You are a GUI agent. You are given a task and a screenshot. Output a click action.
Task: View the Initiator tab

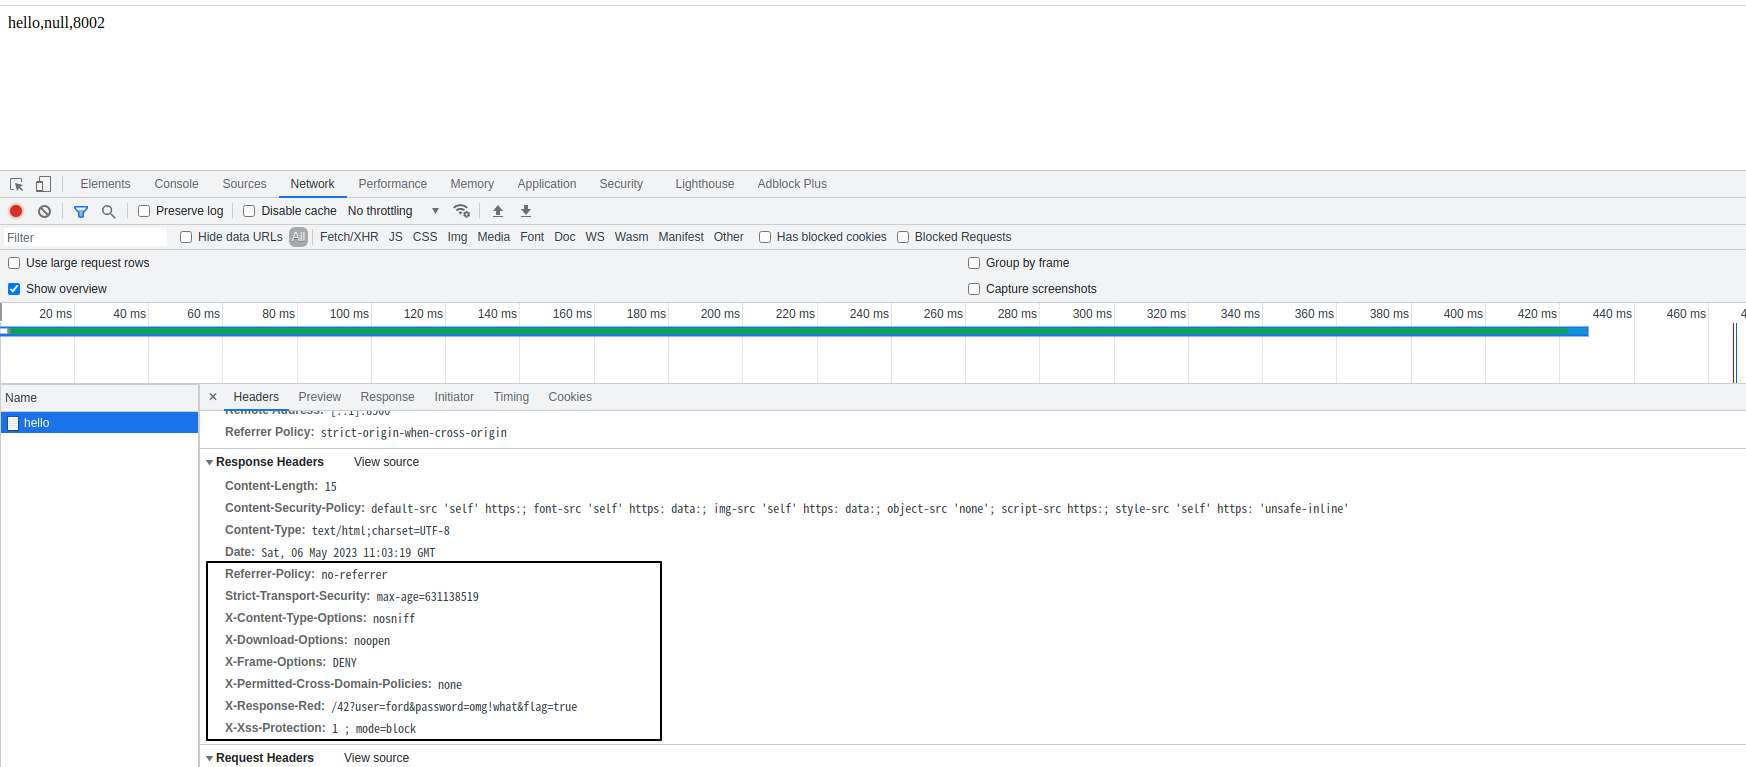[x=454, y=397]
